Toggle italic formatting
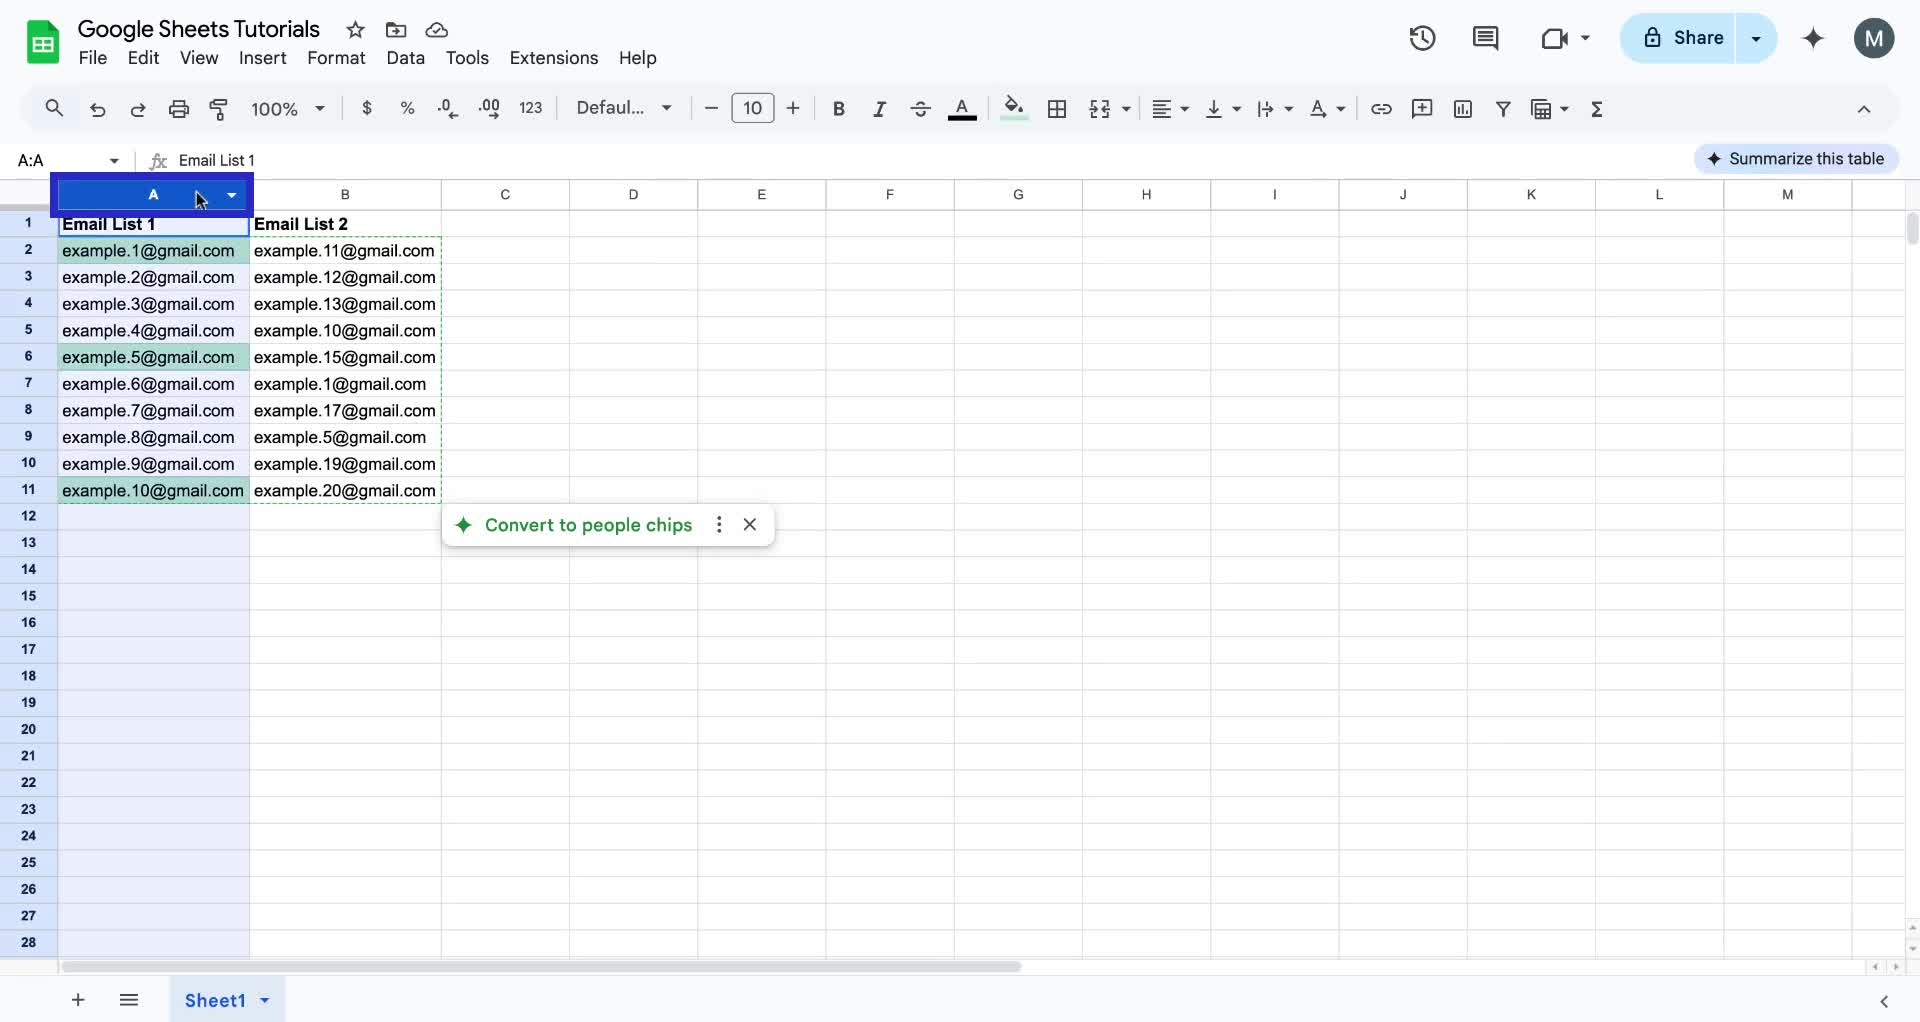The image size is (1920, 1022). 879,108
